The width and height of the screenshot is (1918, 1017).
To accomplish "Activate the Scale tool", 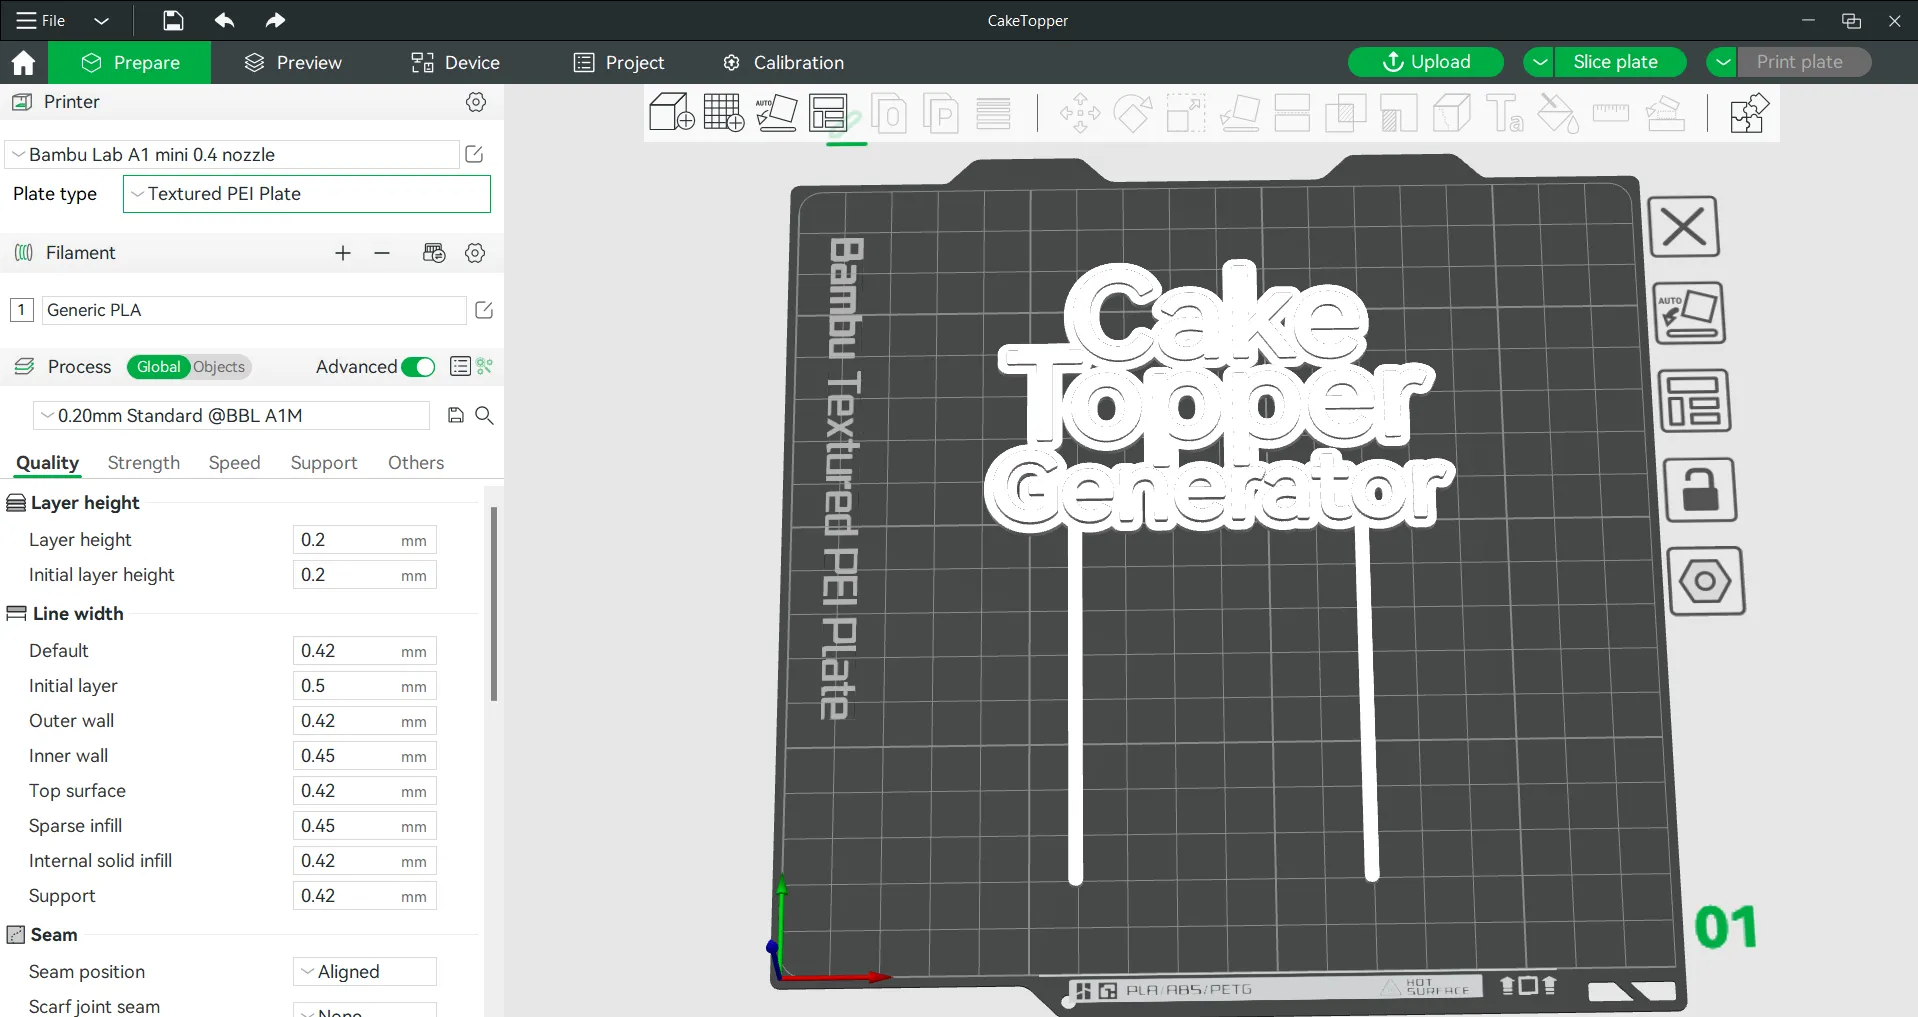I will (x=1186, y=113).
